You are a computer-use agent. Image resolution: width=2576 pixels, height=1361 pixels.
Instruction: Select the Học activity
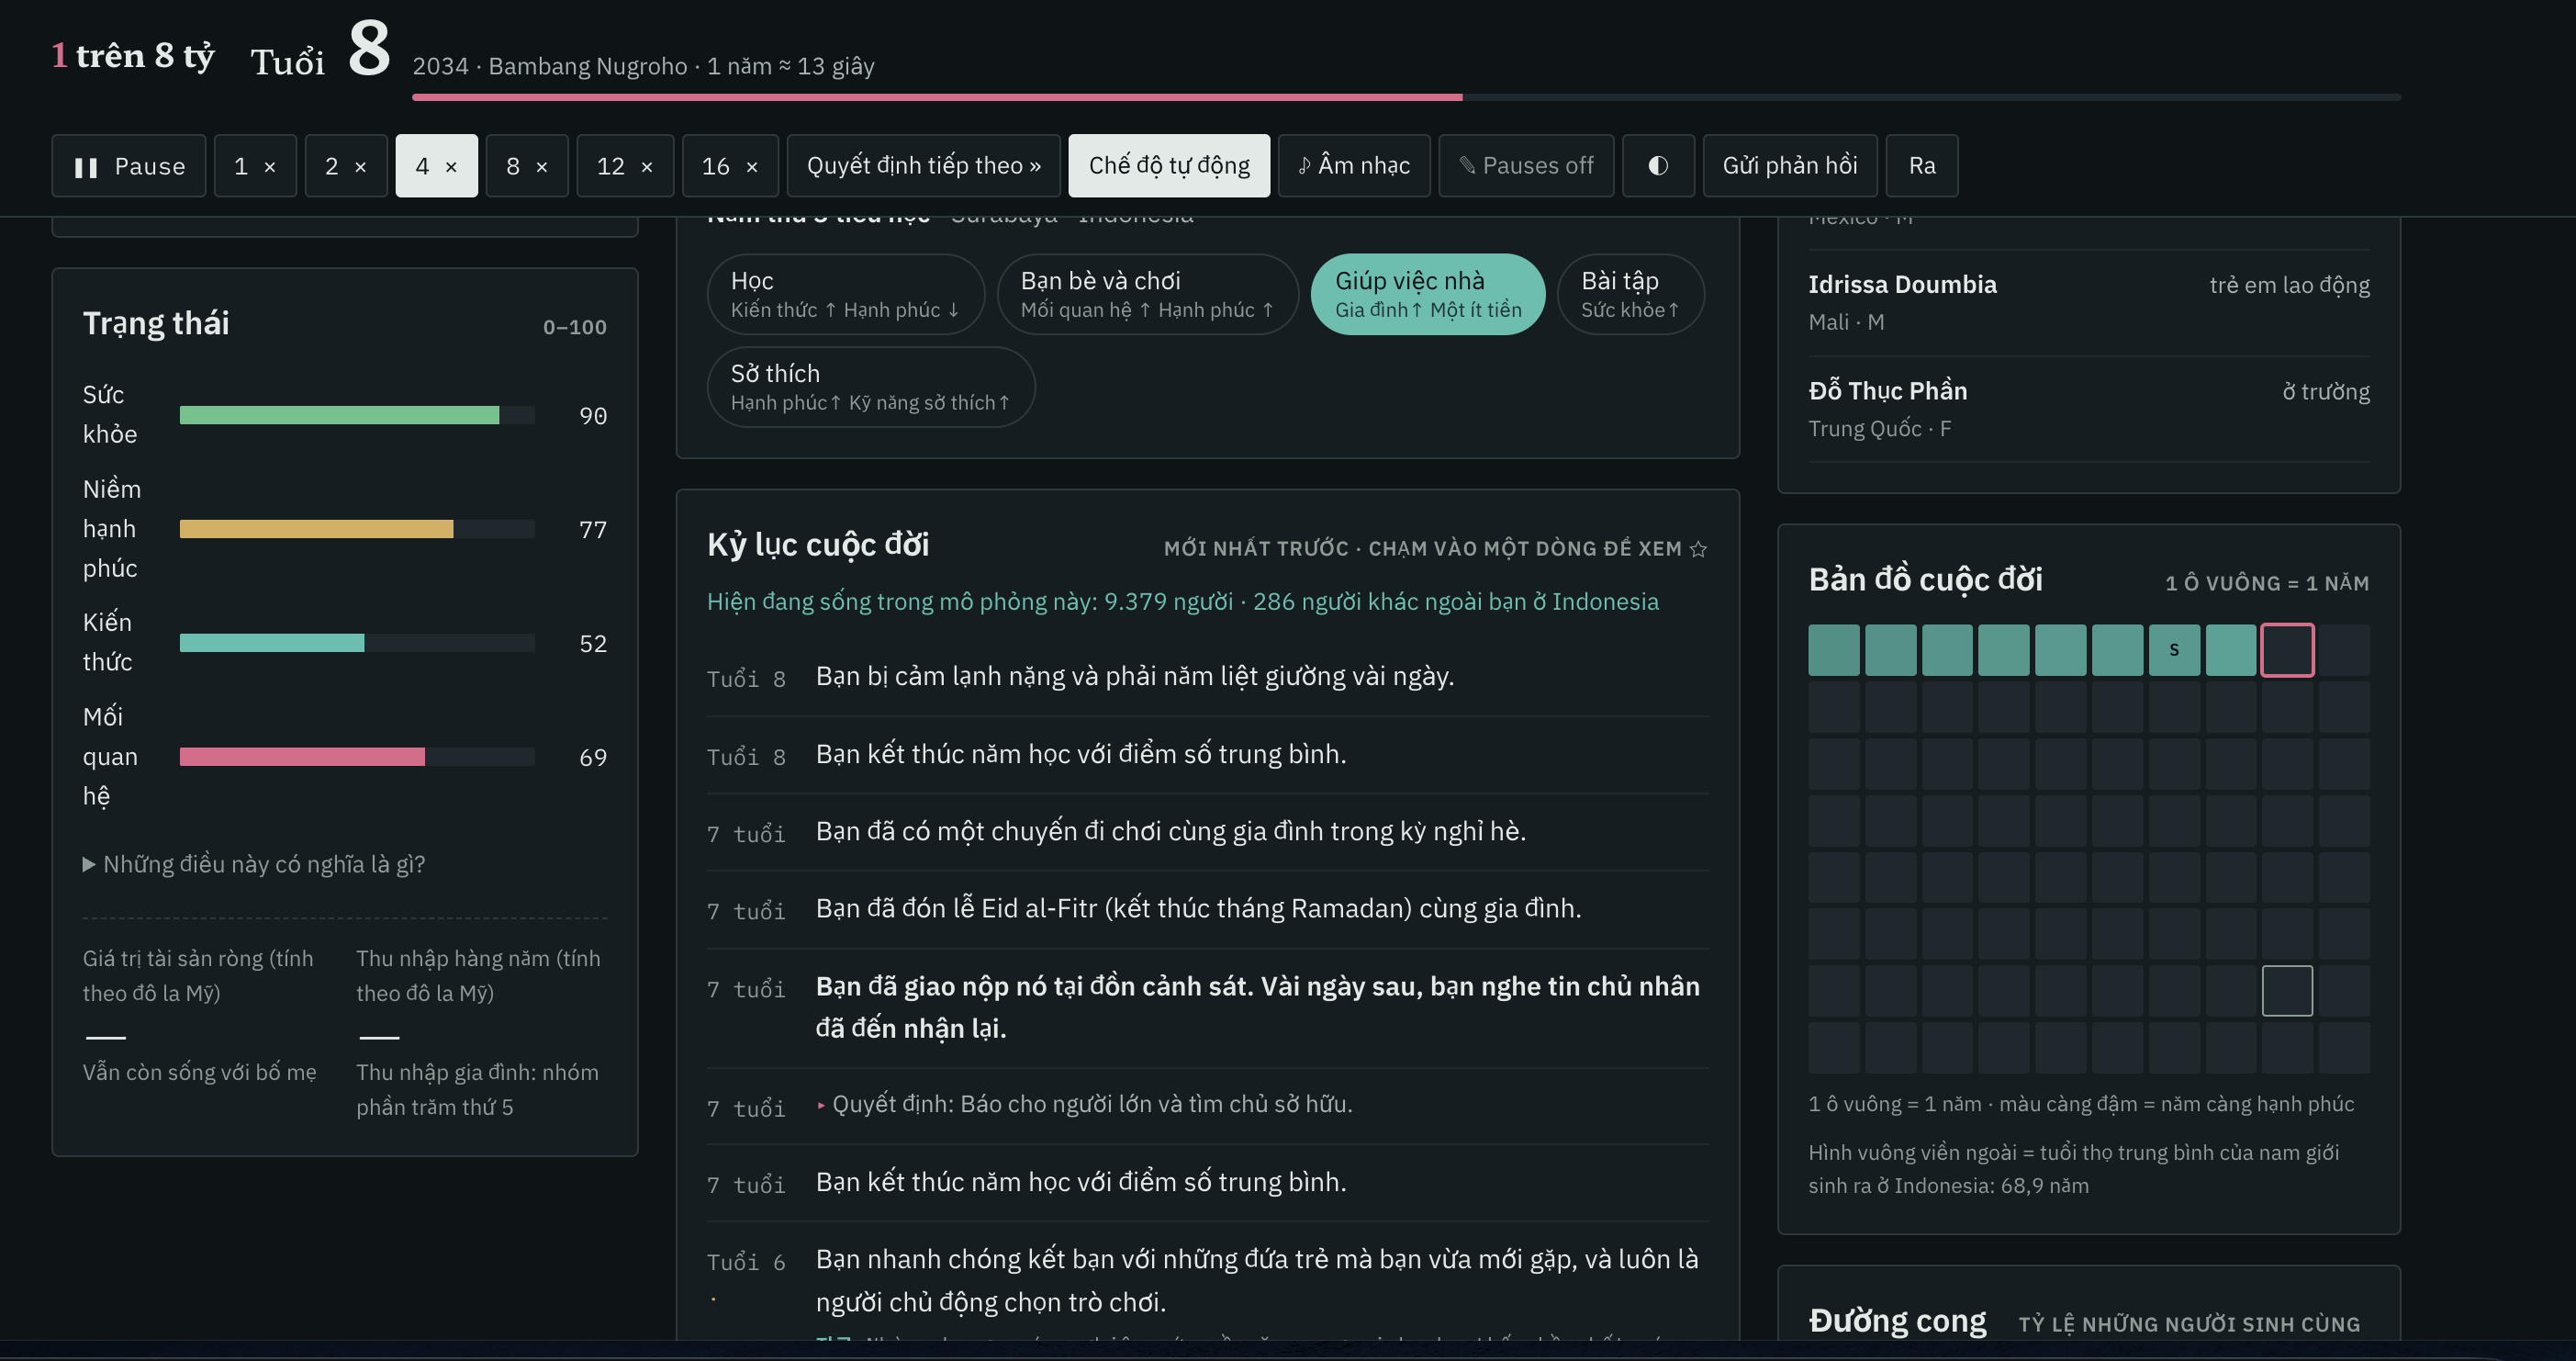click(x=846, y=294)
